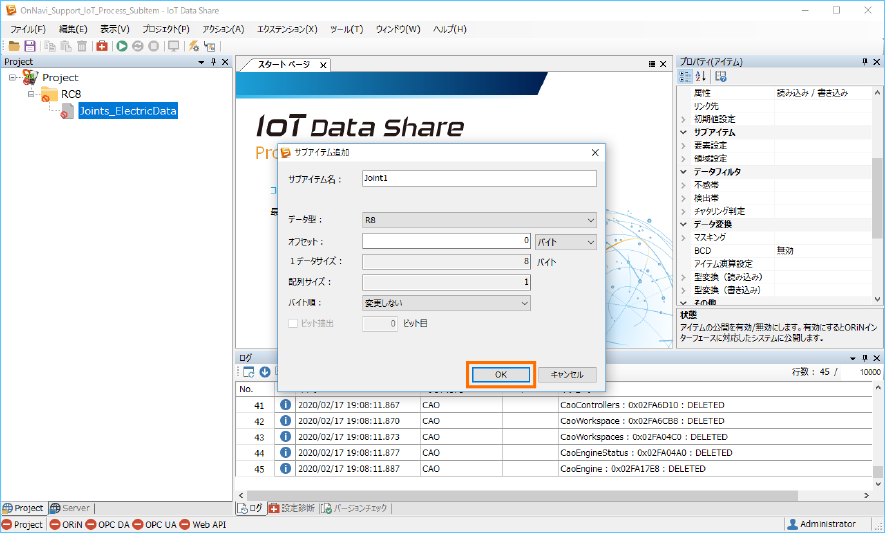Image resolution: width=885 pixels, height=533 pixels.
Task: Click the monitor toolbar icon
Action: (x=173, y=46)
